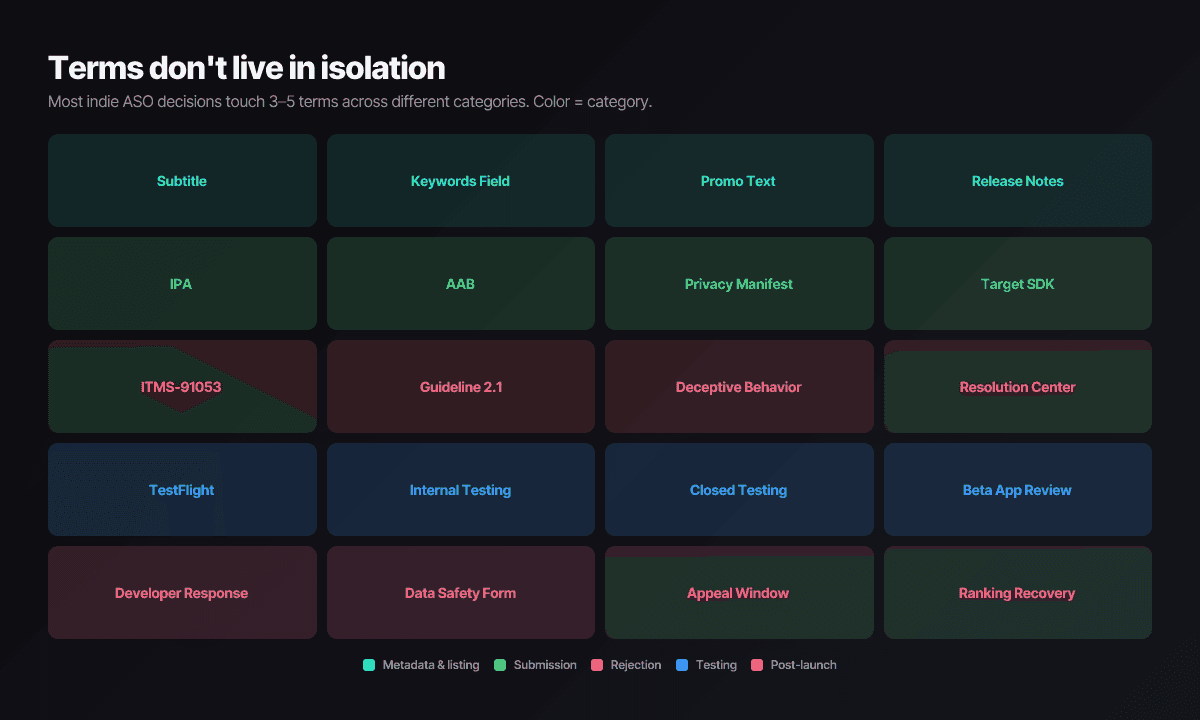
Task: Select the Subtitle term card
Action: coord(182,181)
